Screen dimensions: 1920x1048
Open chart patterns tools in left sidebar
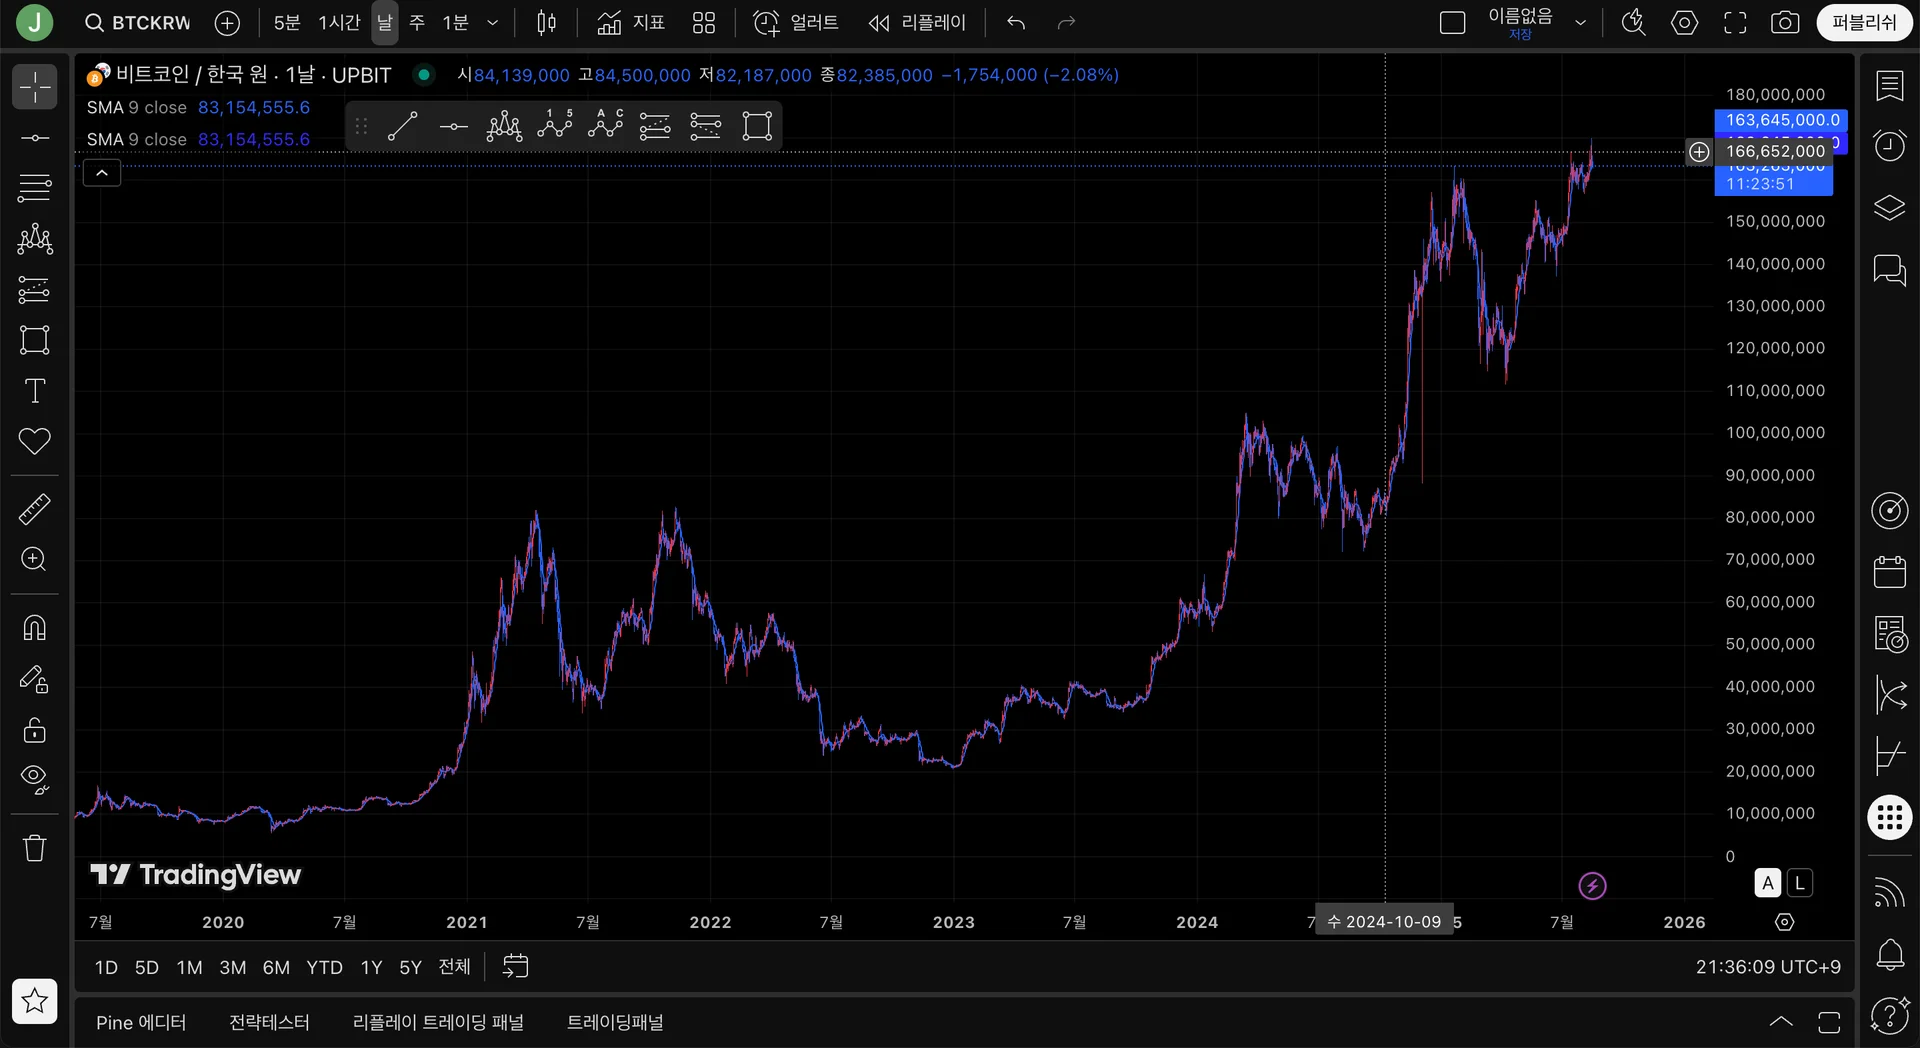click(34, 239)
